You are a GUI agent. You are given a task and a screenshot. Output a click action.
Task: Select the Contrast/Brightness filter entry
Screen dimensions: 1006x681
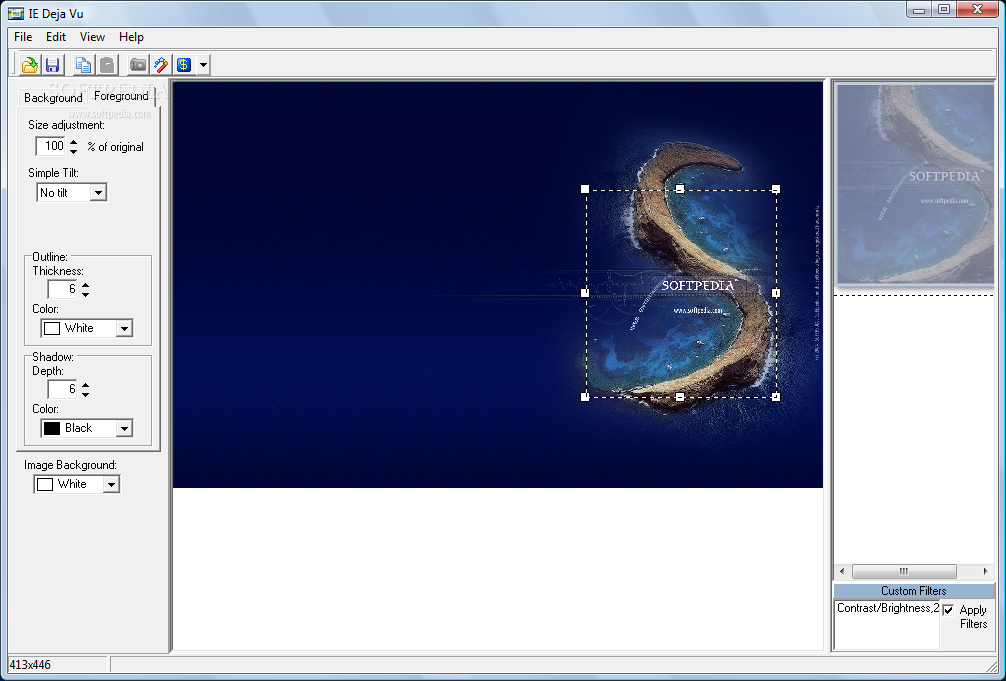click(888, 608)
